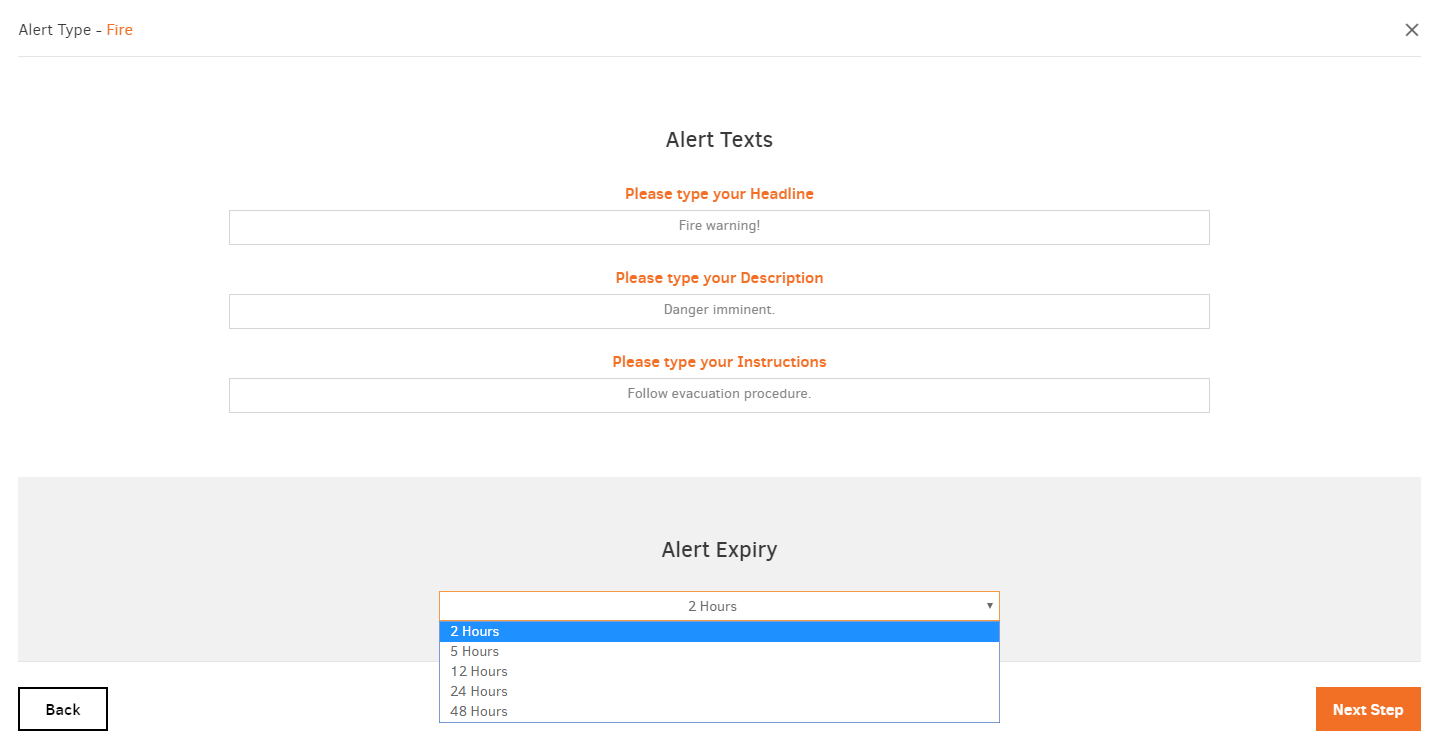The height and width of the screenshot is (746, 1441).
Task: Click the 'Alert Texts' section heading
Action: click(719, 140)
